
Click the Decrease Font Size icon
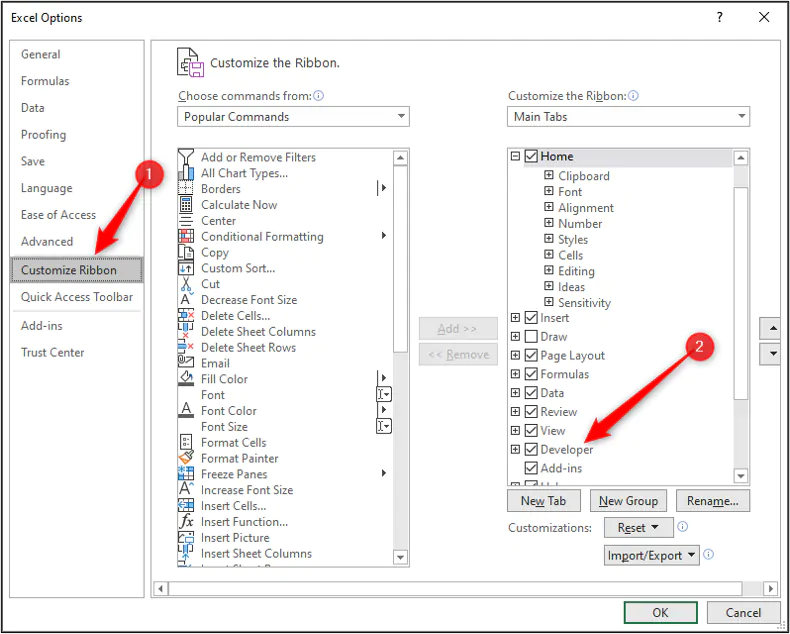(x=186, y=300)
